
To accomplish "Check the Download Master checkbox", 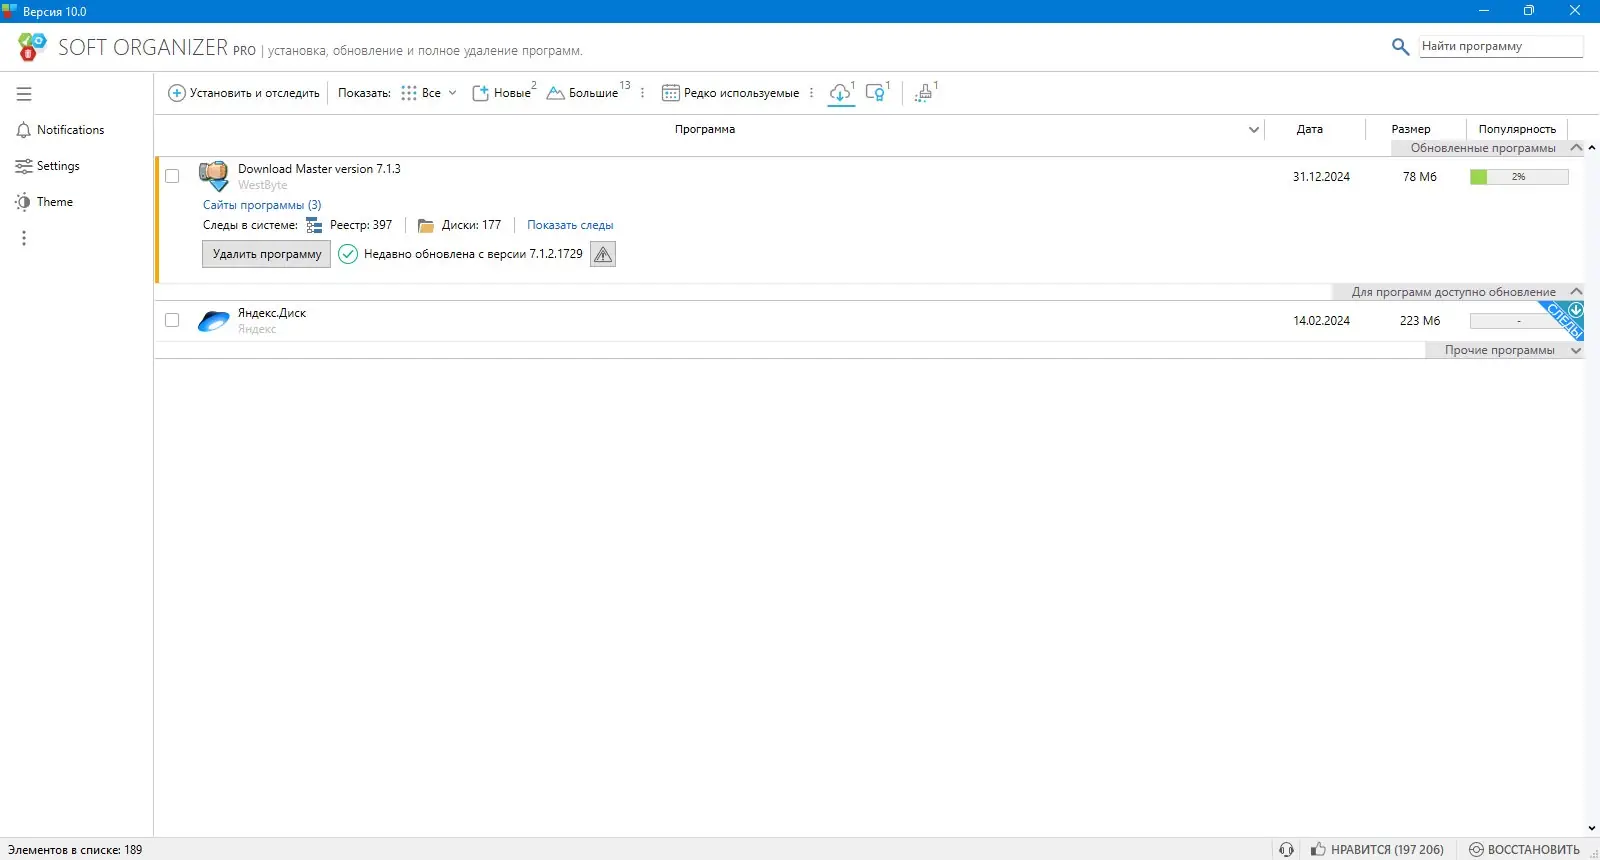I will tap(172, 176).
